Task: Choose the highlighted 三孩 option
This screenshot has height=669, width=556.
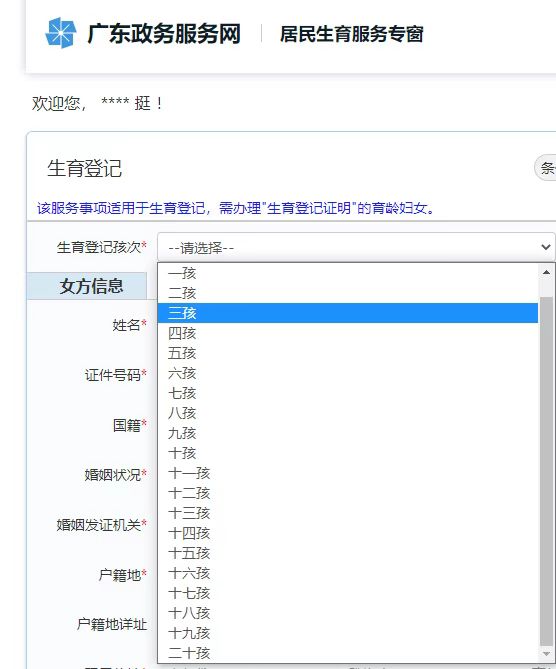Action: click(348, 313)
